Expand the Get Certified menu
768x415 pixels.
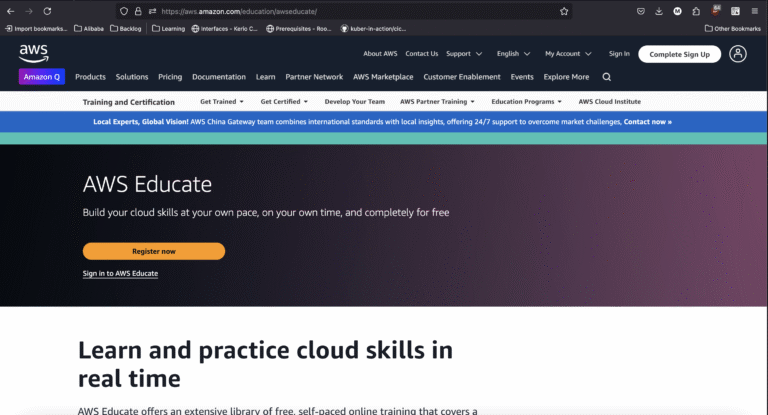(x=284, y=101)
